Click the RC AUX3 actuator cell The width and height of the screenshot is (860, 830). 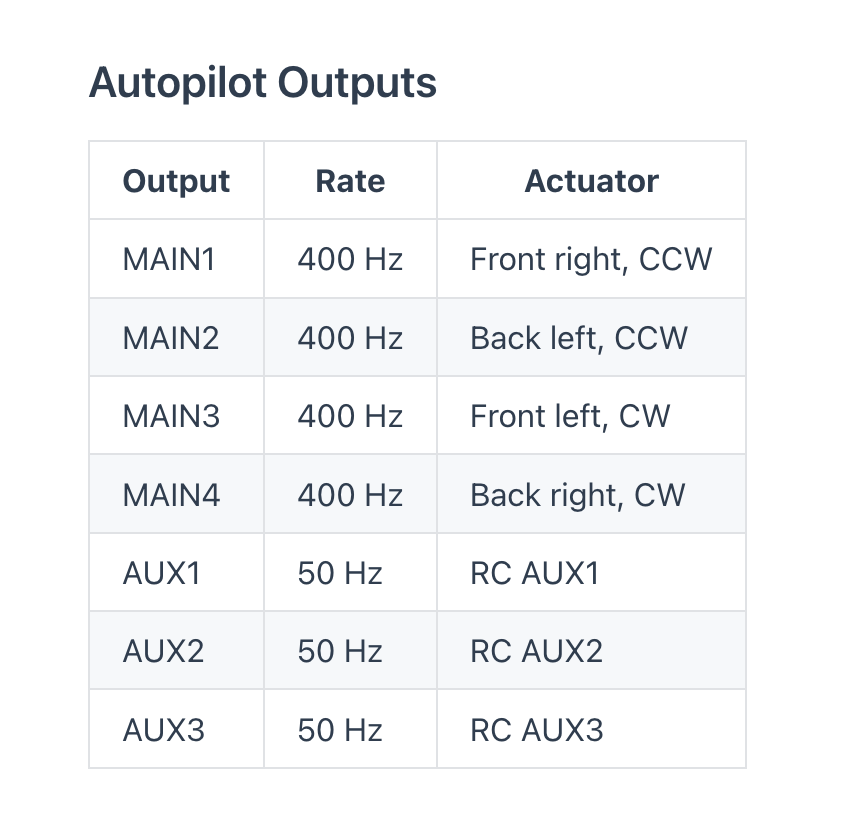click(536, 730)
